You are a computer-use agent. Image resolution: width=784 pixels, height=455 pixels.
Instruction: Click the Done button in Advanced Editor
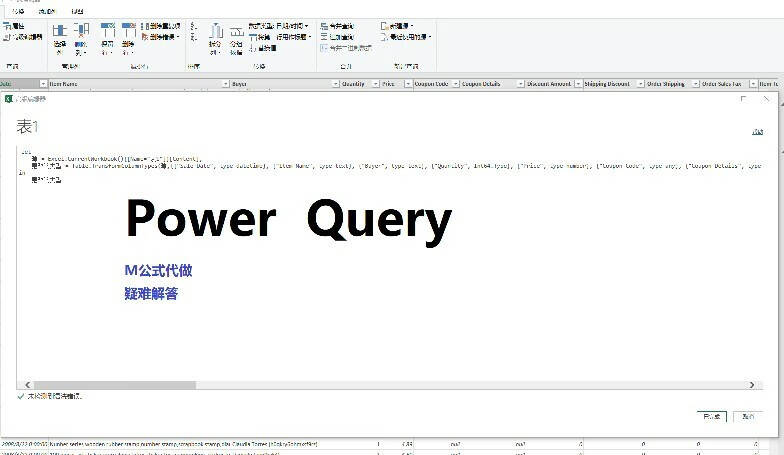tap(712, 416)
